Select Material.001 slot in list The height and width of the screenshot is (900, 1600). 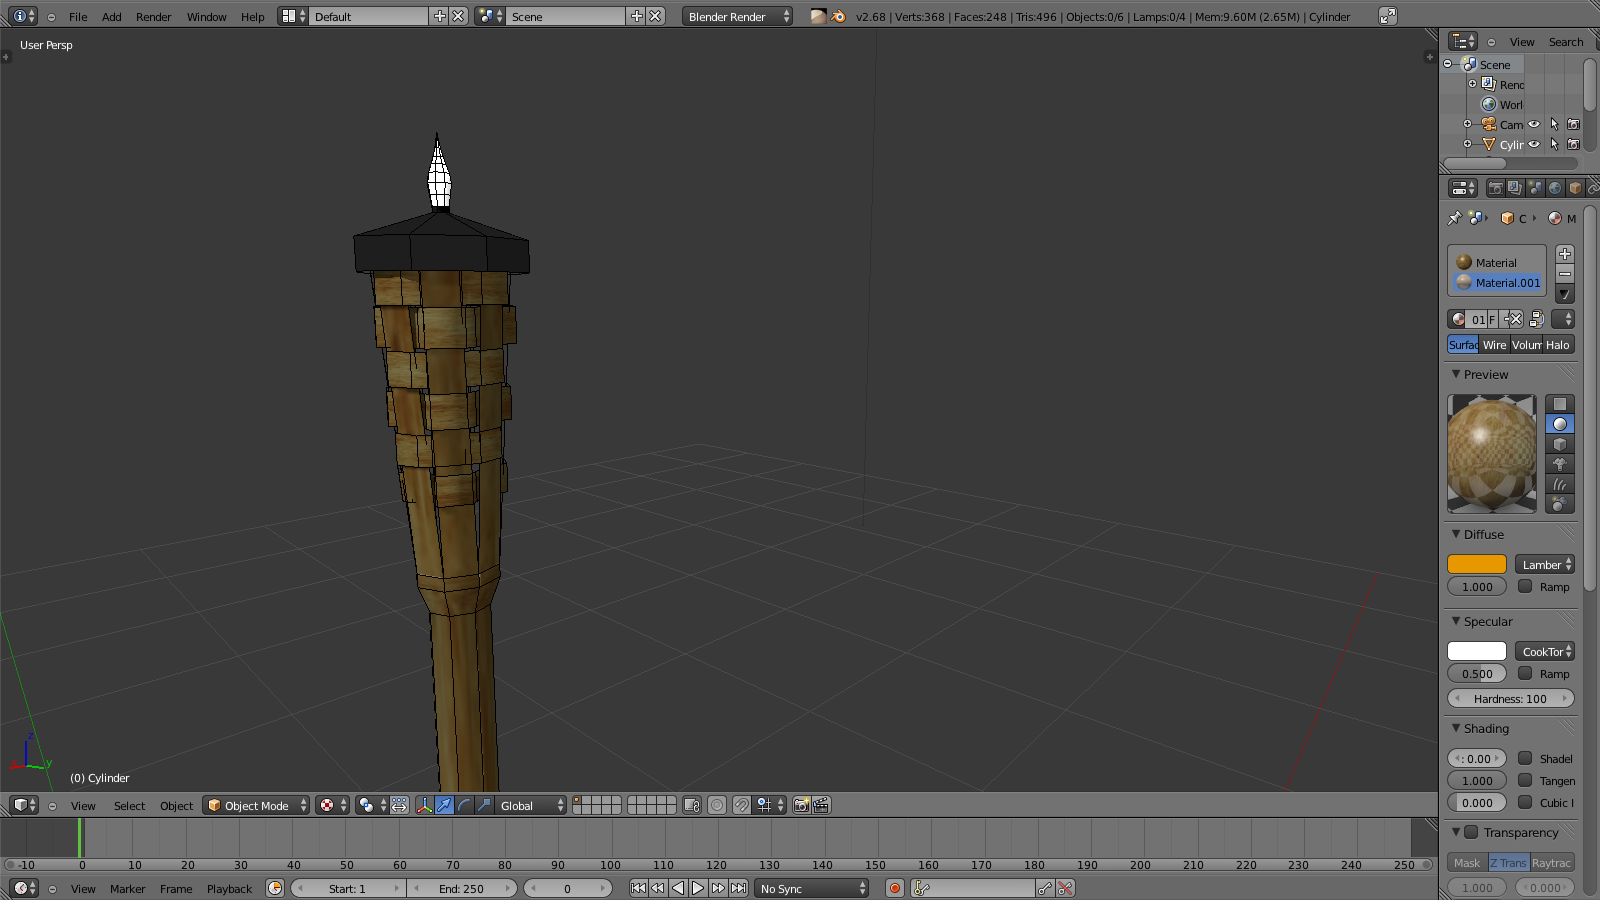(x=1497, y=283)
